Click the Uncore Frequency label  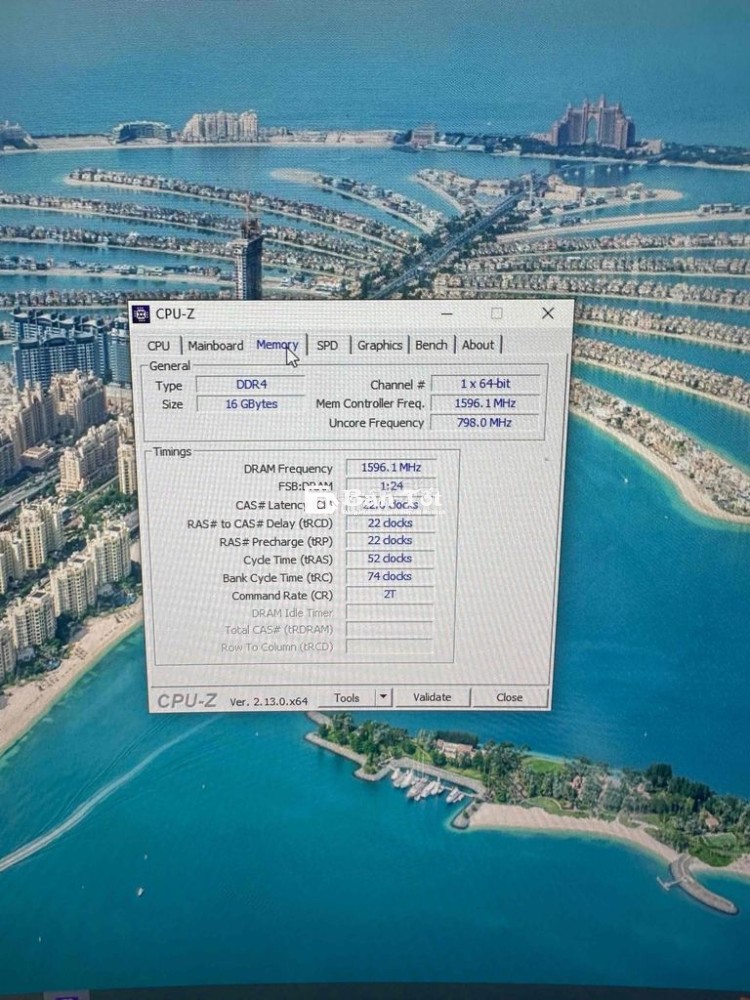tap(376, 423)
